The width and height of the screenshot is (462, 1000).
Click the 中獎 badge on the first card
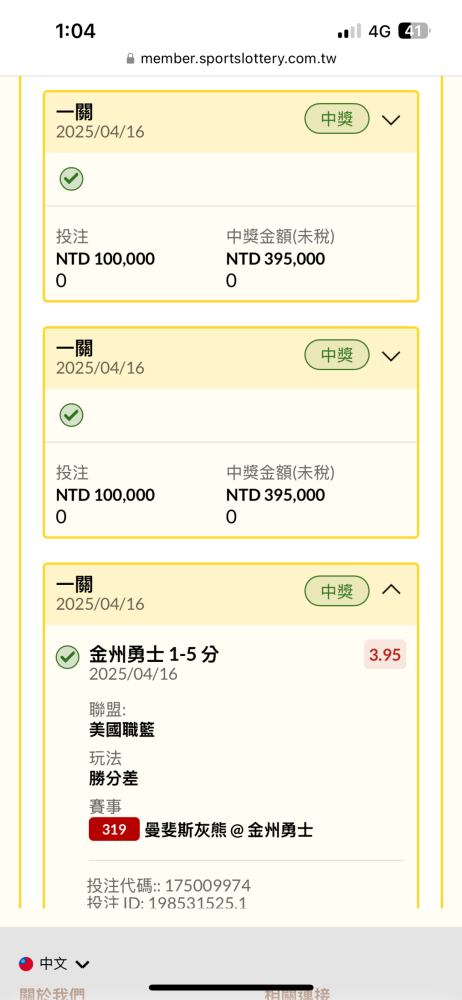(337, 119)
